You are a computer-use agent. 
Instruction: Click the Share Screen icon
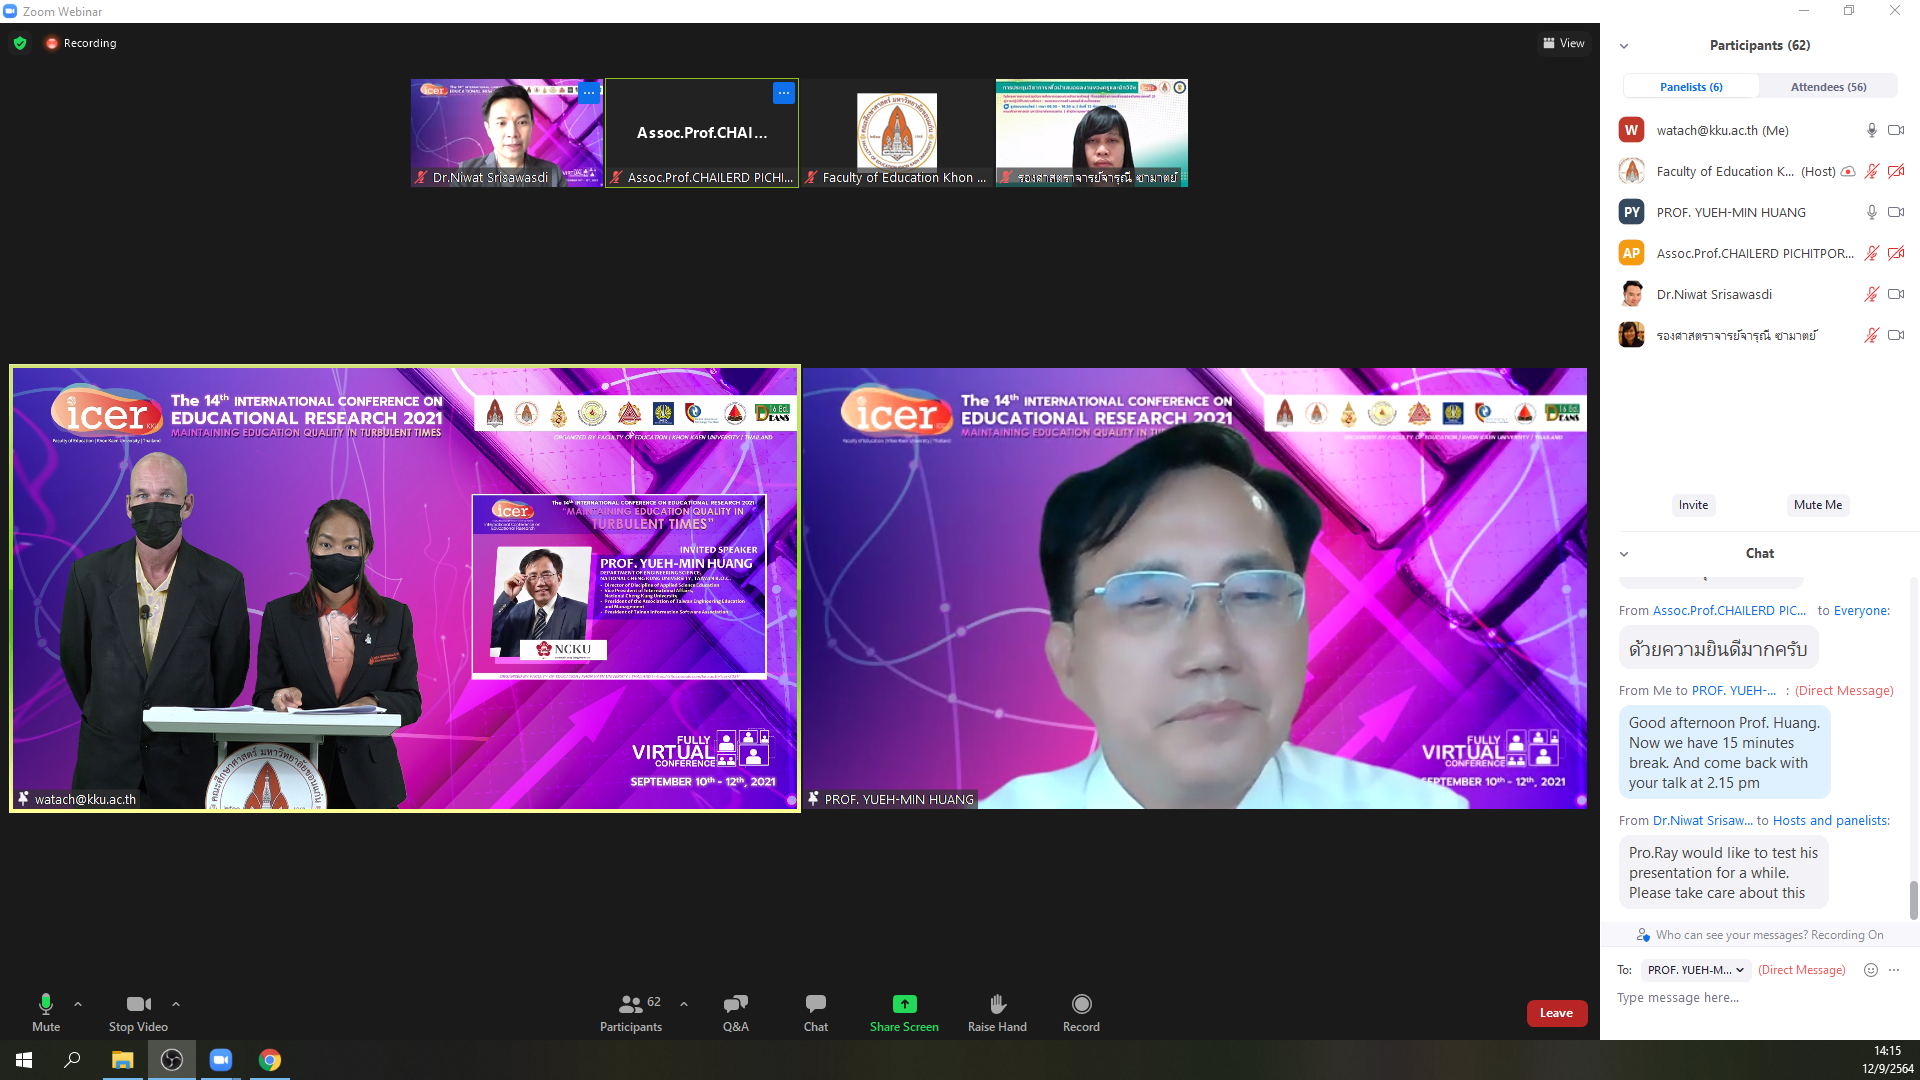pyautogui.click(x=904, y=1004)
